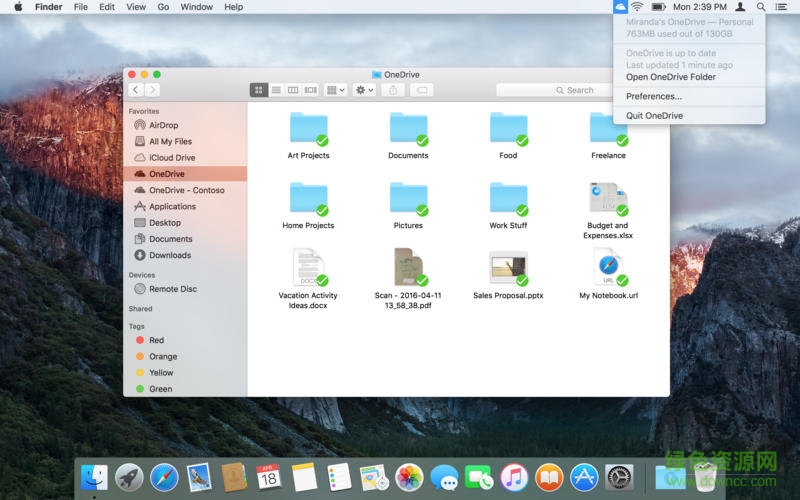The width and height of the screenshot is (800, 500).
Task: Open Safari from the Dock
Action: click(164, 478)
